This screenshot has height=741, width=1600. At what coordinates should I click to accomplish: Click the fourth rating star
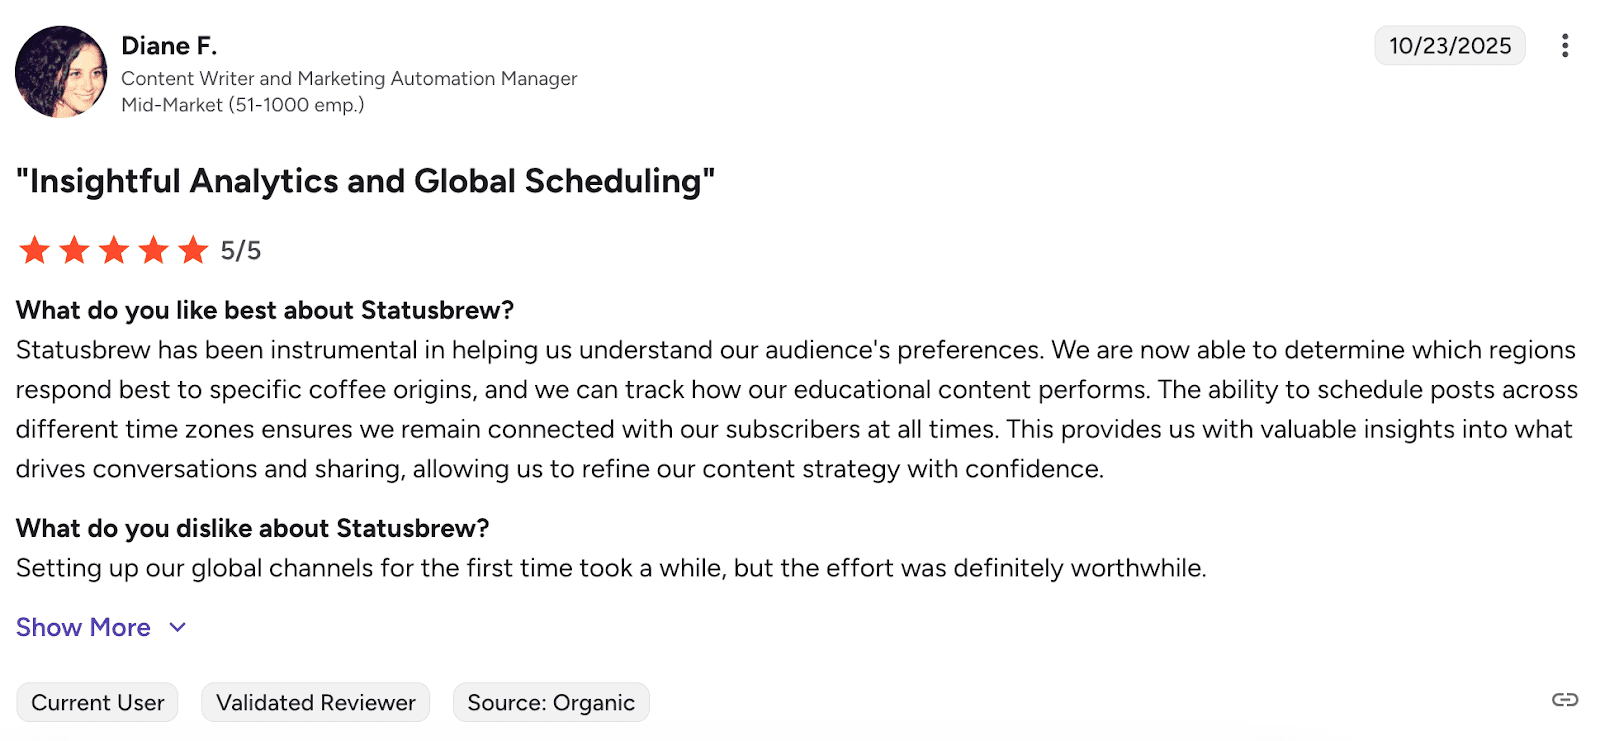pos(153,250)
